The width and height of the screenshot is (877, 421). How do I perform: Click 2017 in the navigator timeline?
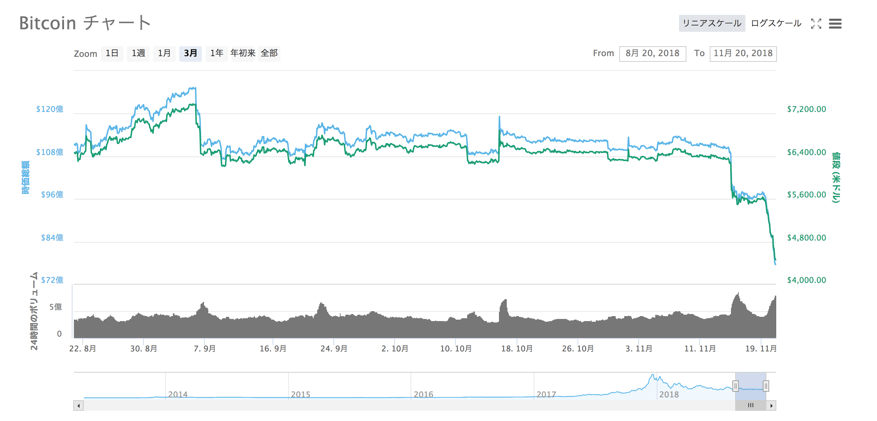tap(546, 394)
